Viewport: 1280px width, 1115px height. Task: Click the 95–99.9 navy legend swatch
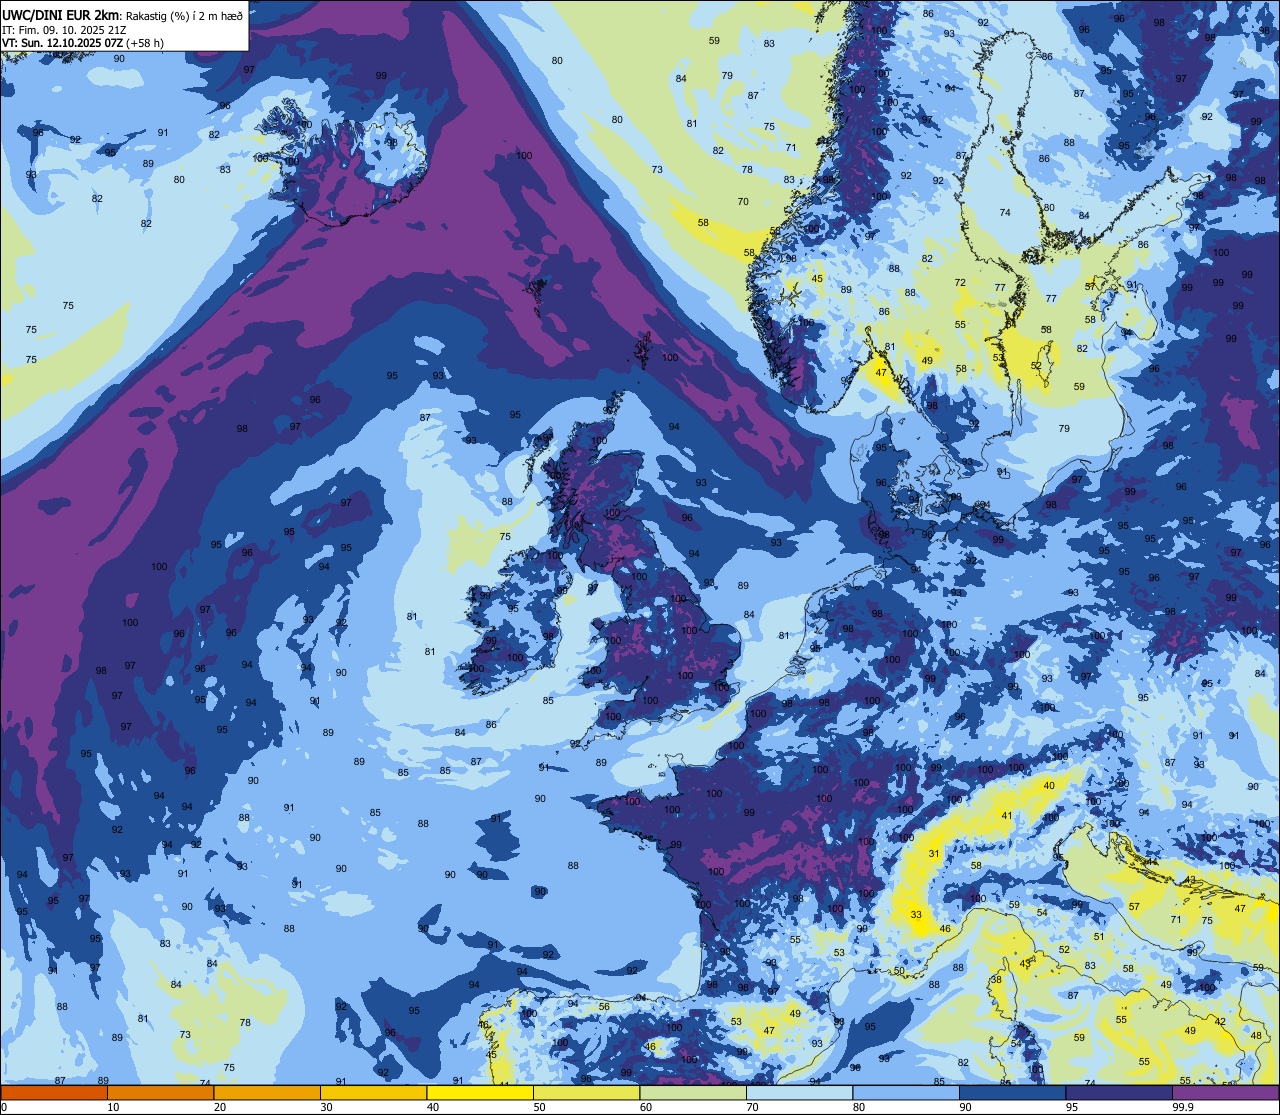click(x=1119, y=1093)
